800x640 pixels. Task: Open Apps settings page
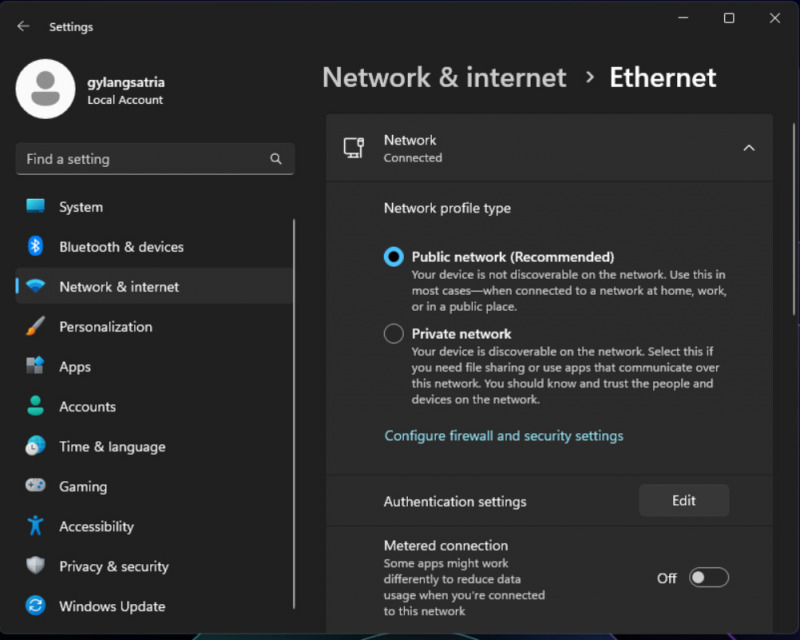coord(155,366)
